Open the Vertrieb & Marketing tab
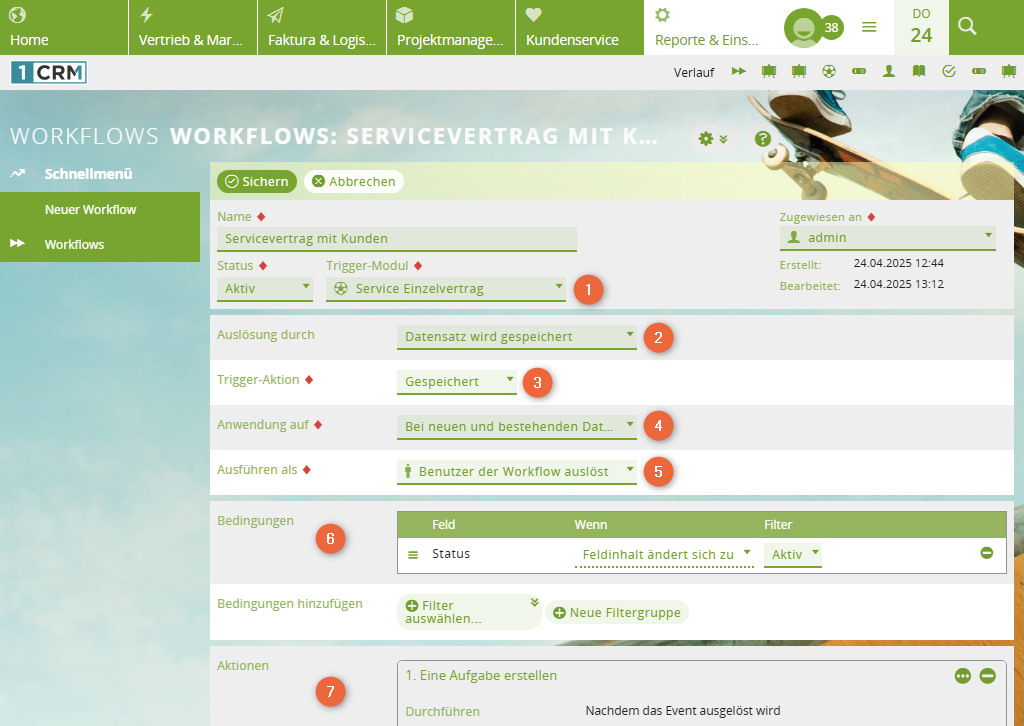 pyautogui.click(x=193, y=27)
